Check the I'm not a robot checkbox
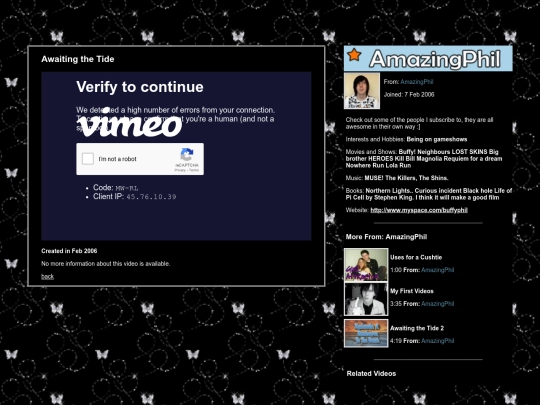 coord(88,159)
